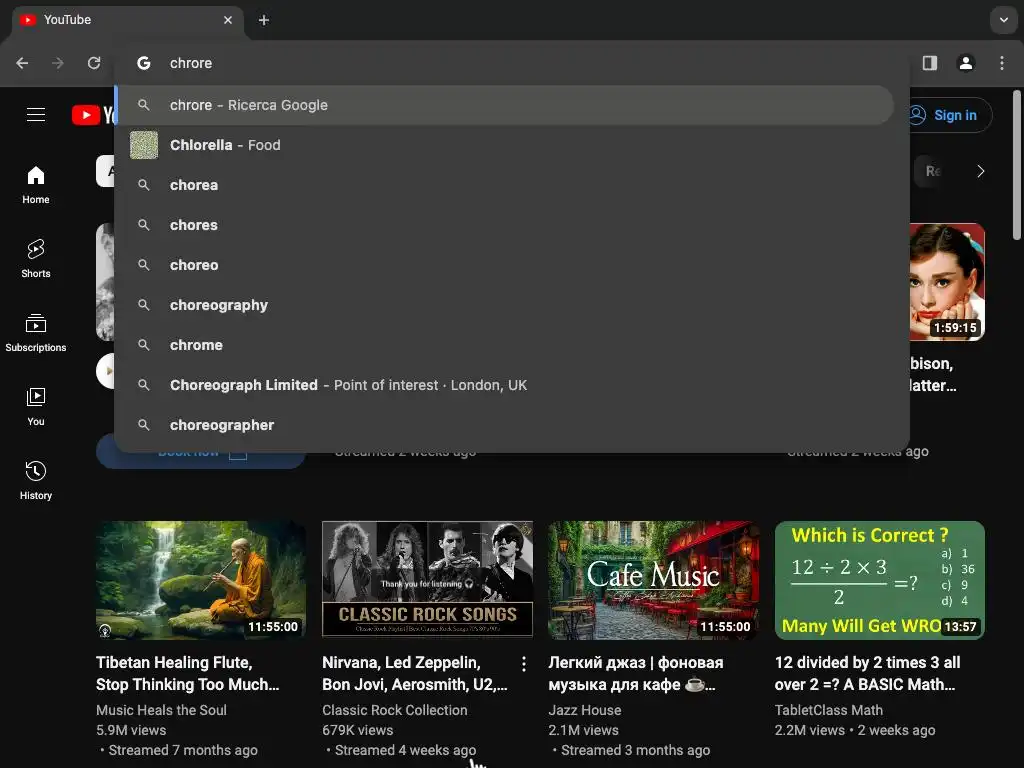Click the search icon beside 'chrome' suggestion
Viewport: 1024px width, 768px height.
point(144,345)
